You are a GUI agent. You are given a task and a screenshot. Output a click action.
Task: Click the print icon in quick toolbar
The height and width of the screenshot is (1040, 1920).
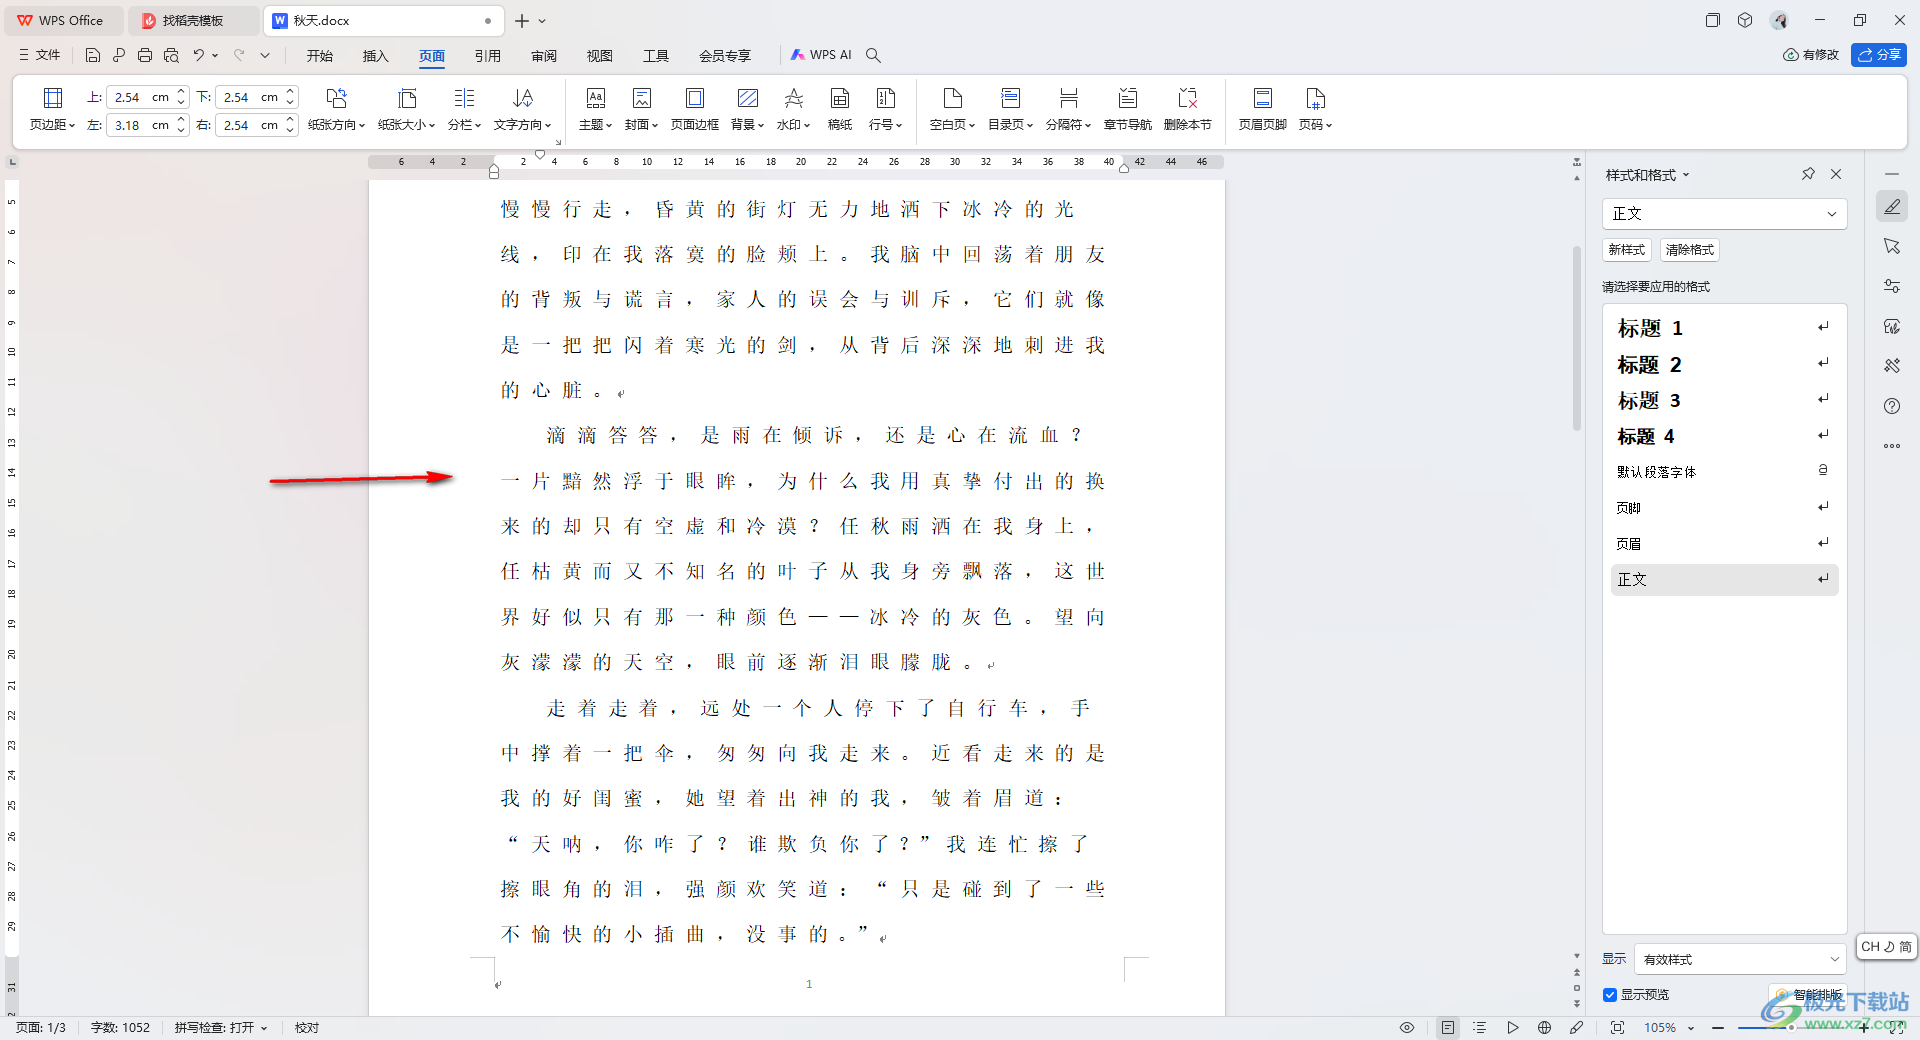tap(145, 55)
